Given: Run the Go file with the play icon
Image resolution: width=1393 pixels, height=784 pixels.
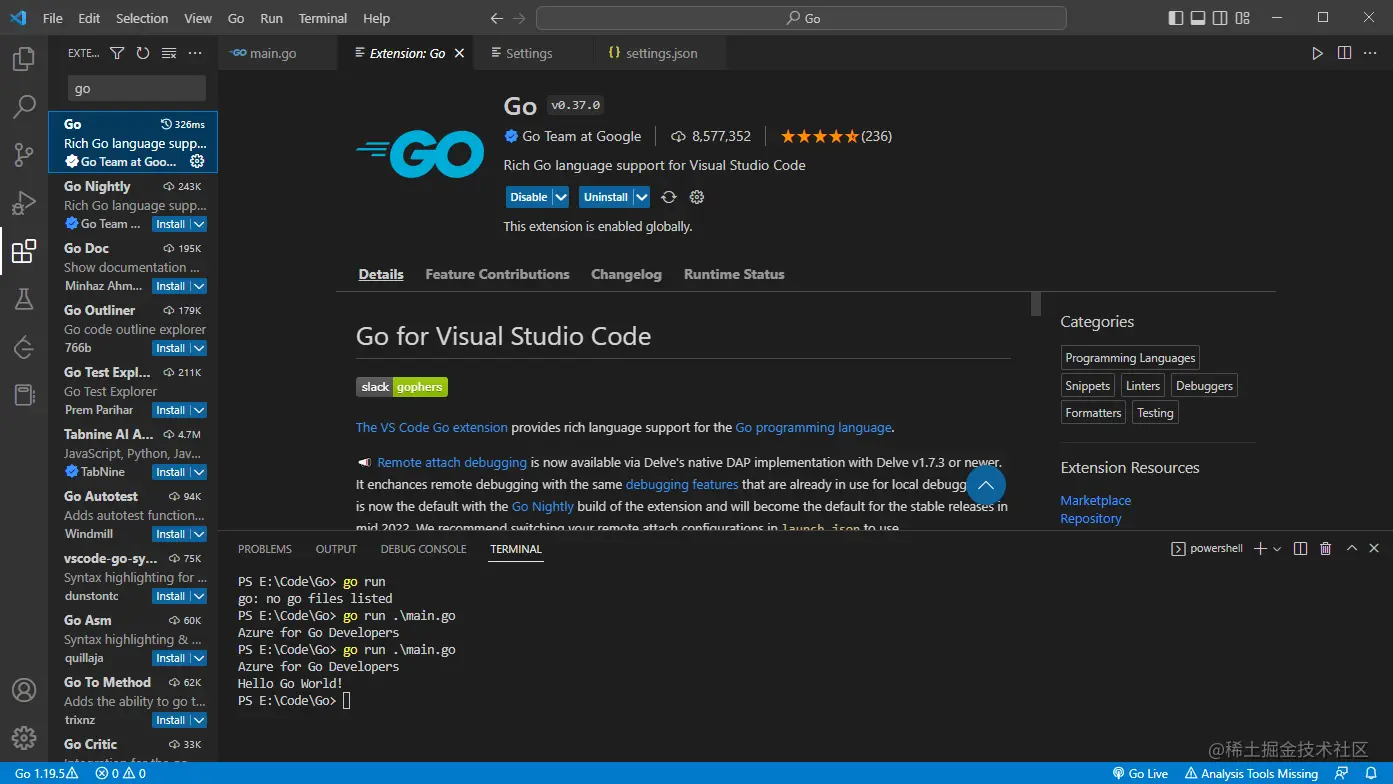Looking at the screenshot, I should click(x=1318, y=53).
